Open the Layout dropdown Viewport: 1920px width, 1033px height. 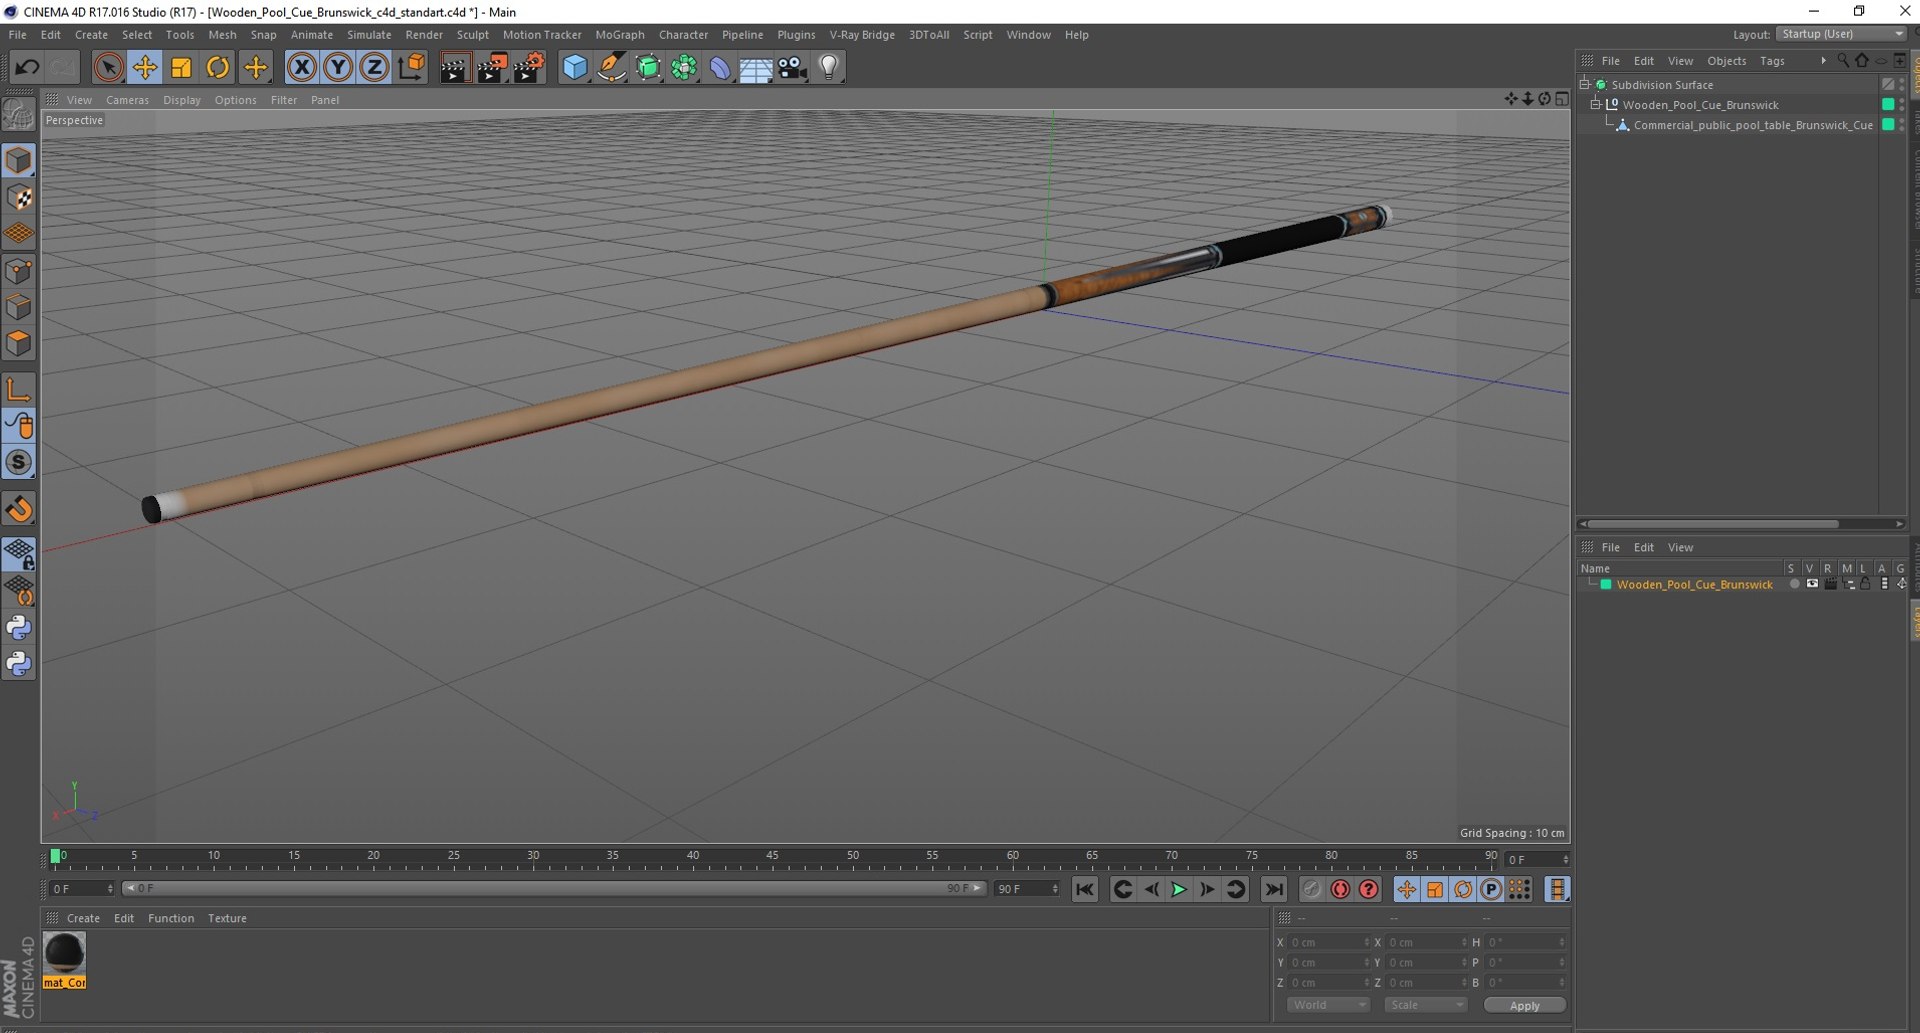[x=1842, y=34]
